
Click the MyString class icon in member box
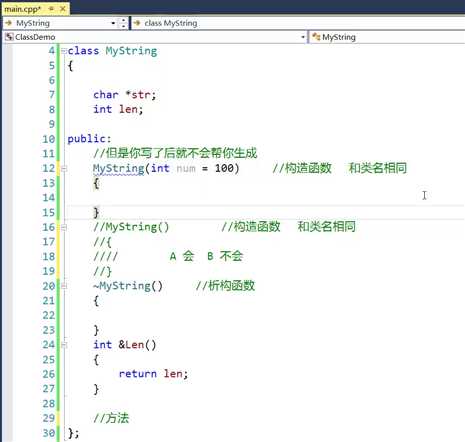[316, 37]
